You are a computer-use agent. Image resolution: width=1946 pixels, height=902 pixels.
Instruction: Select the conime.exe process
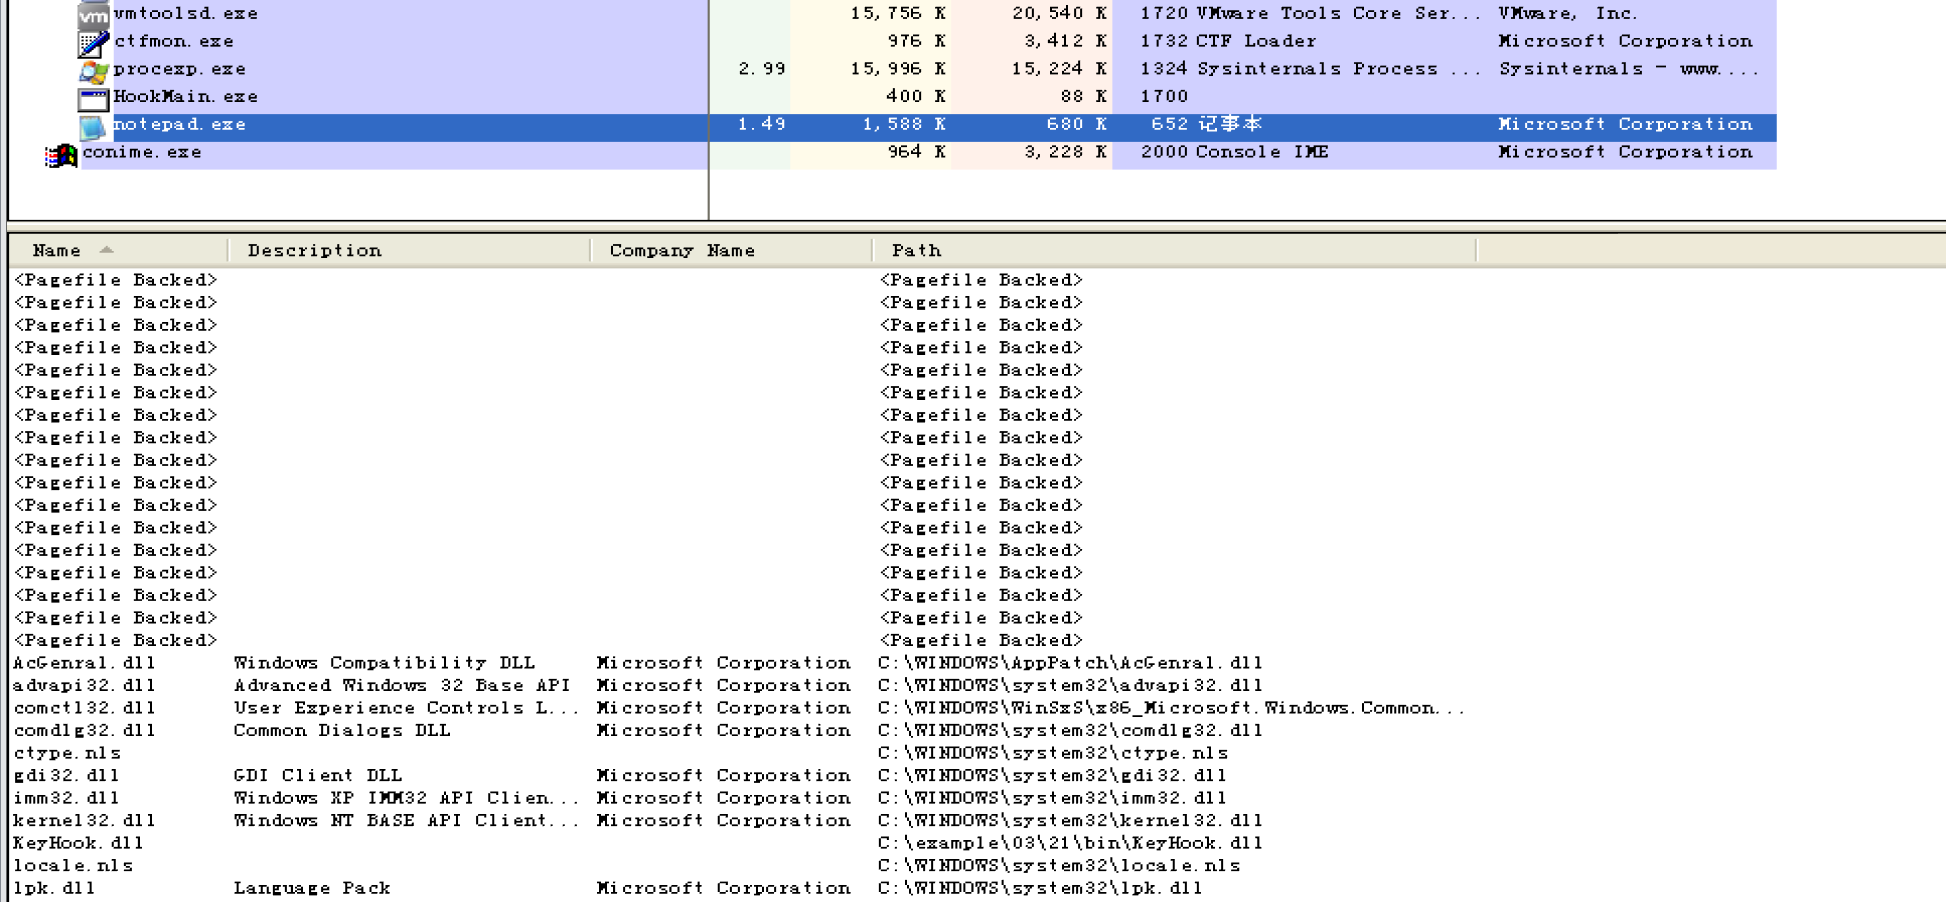[x=142, y=153]
